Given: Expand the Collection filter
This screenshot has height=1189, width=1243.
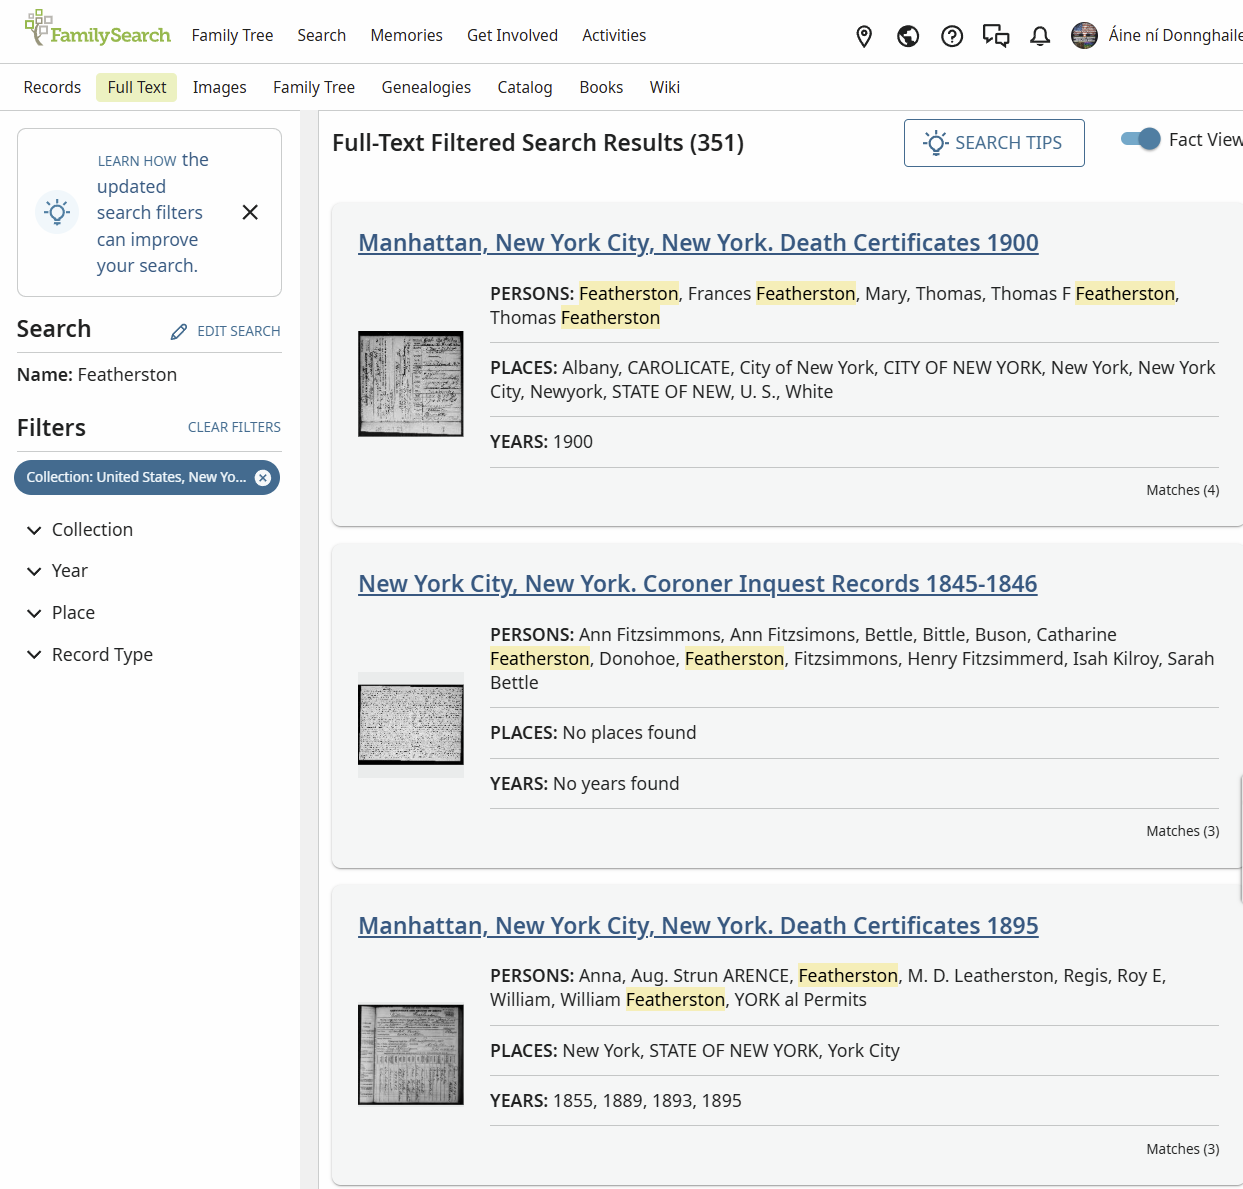Looking at the screenshot, I should click(80, 530).
